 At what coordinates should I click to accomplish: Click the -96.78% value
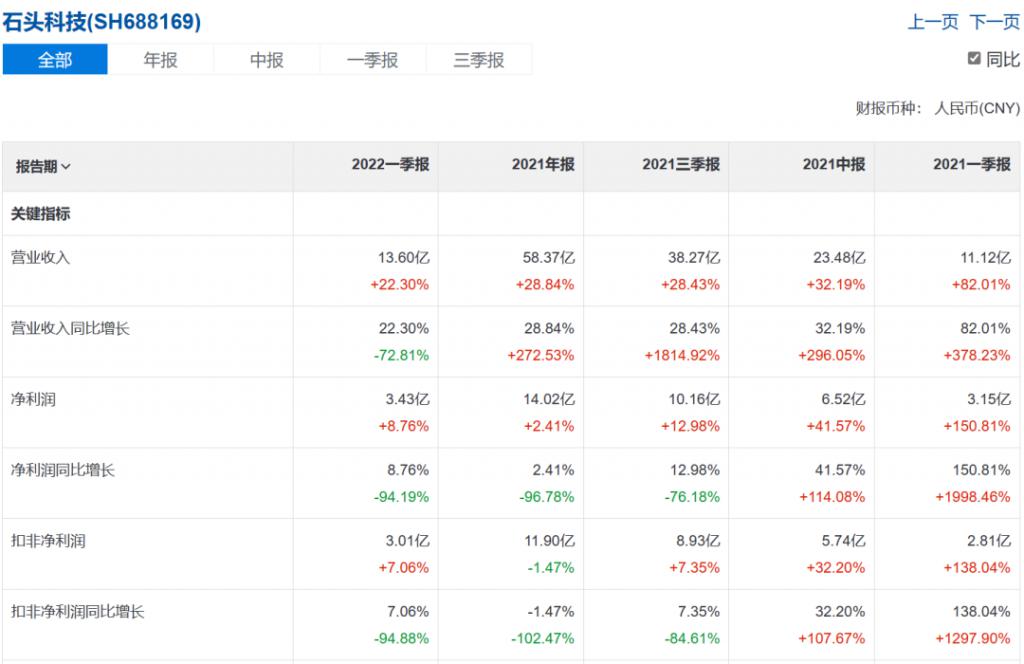(547, 498)
